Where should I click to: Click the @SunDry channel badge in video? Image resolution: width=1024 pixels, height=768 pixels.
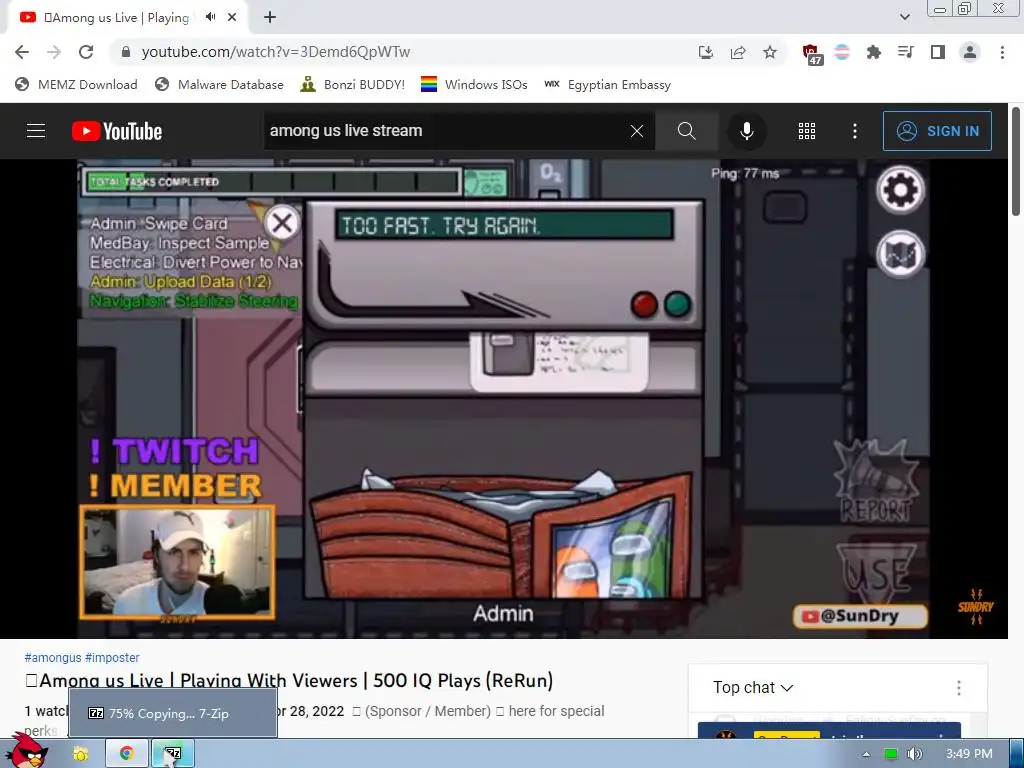pos(860,616)
